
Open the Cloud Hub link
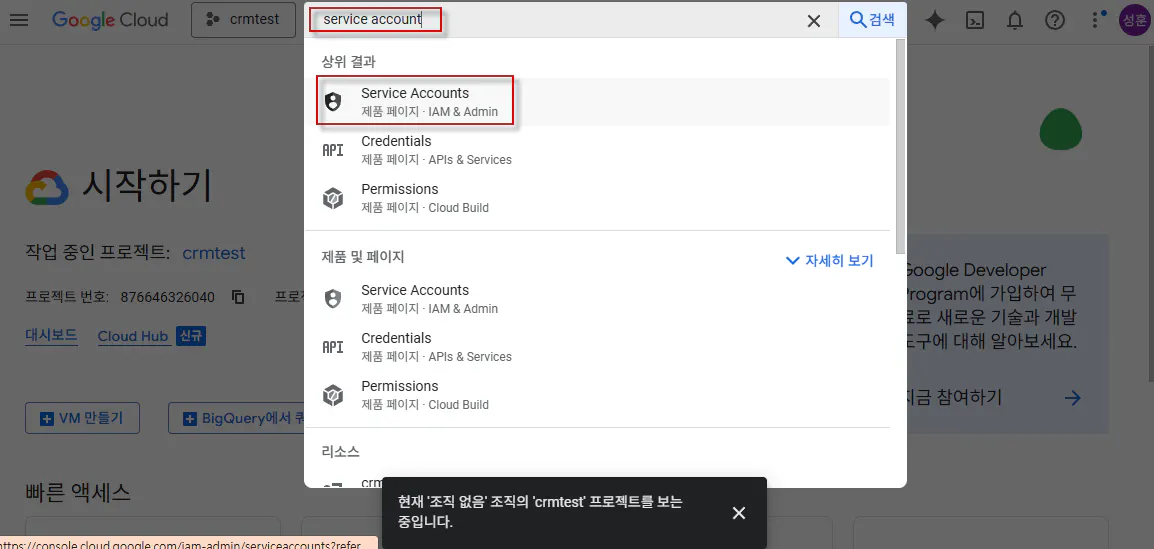pos(133,336)
